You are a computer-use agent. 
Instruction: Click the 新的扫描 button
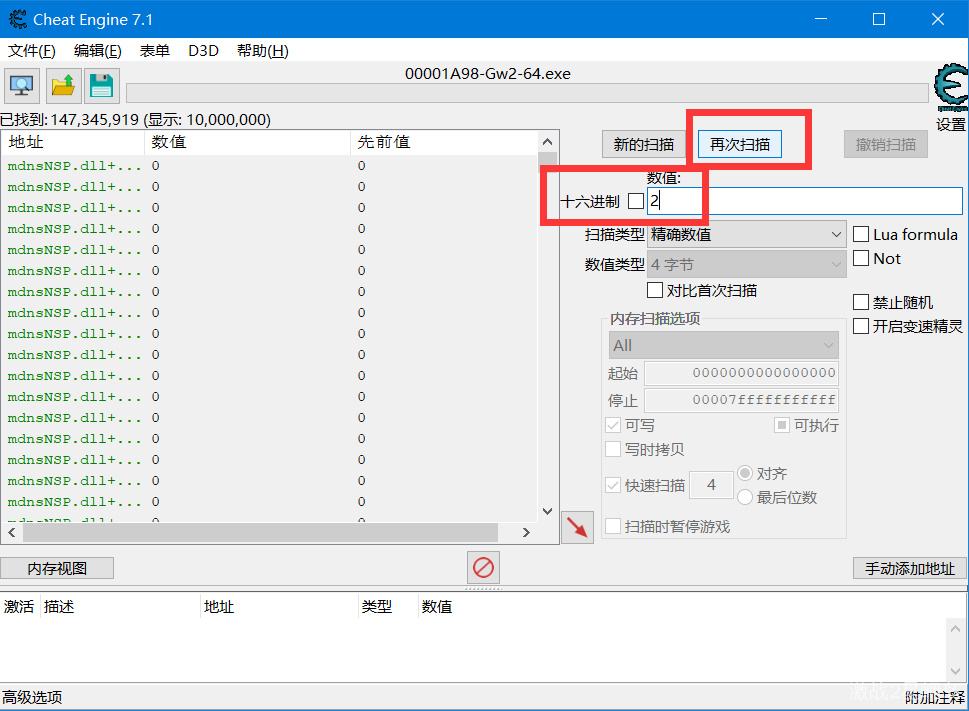pyautogui.click(x=643, y=145)
